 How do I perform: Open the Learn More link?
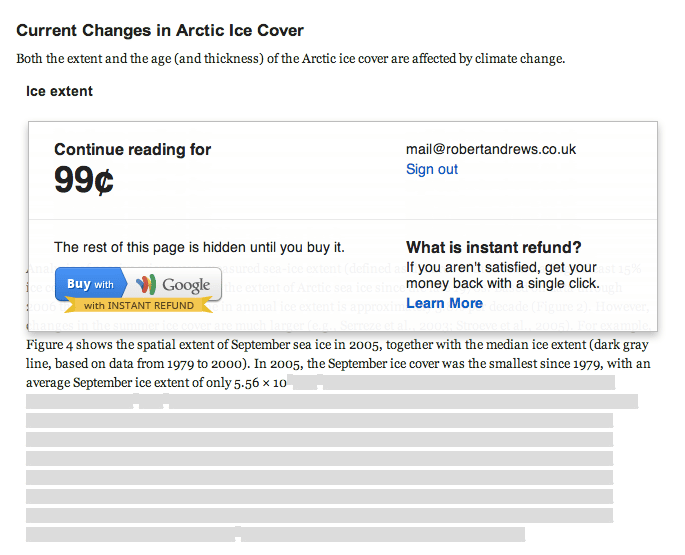(x=444, y=303)
